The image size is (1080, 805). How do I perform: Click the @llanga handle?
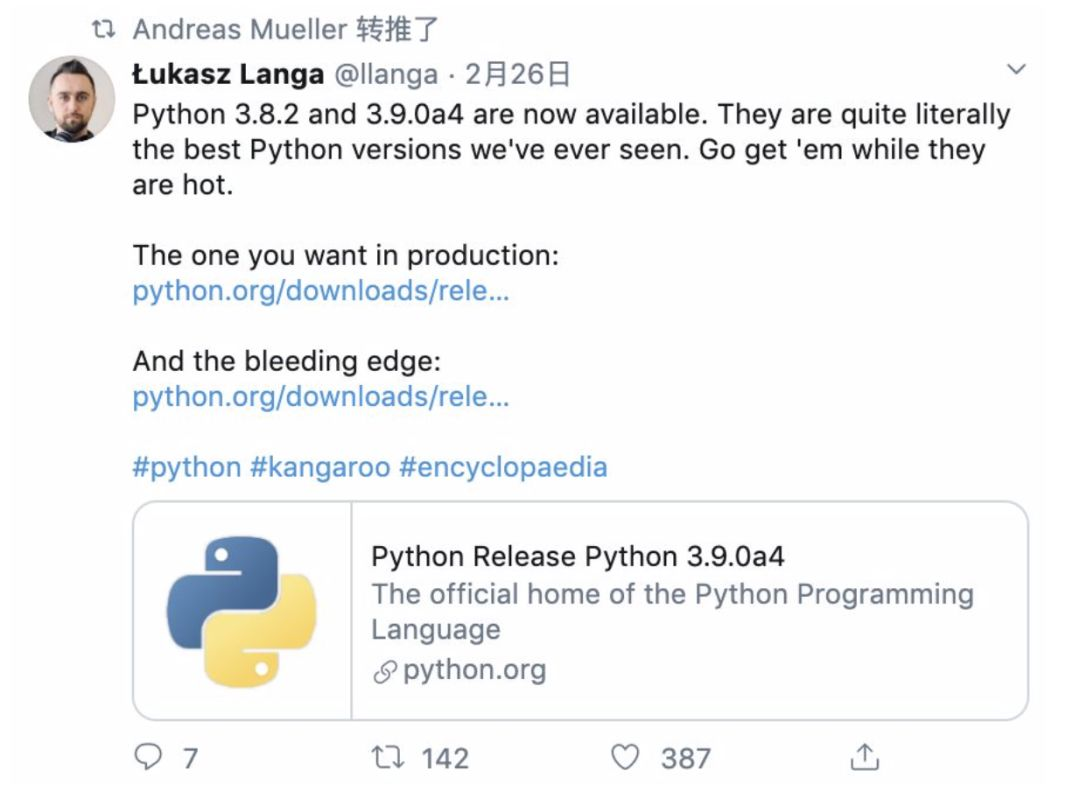click(x=386, y=74)
